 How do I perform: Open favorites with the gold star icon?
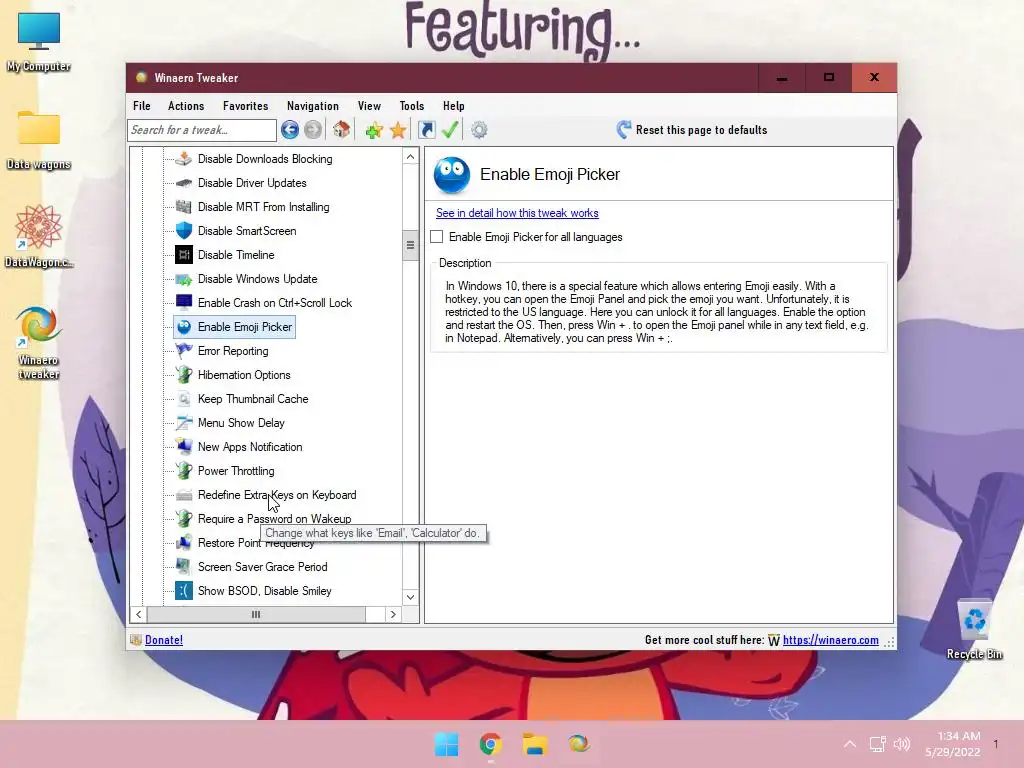pos(398,130)
